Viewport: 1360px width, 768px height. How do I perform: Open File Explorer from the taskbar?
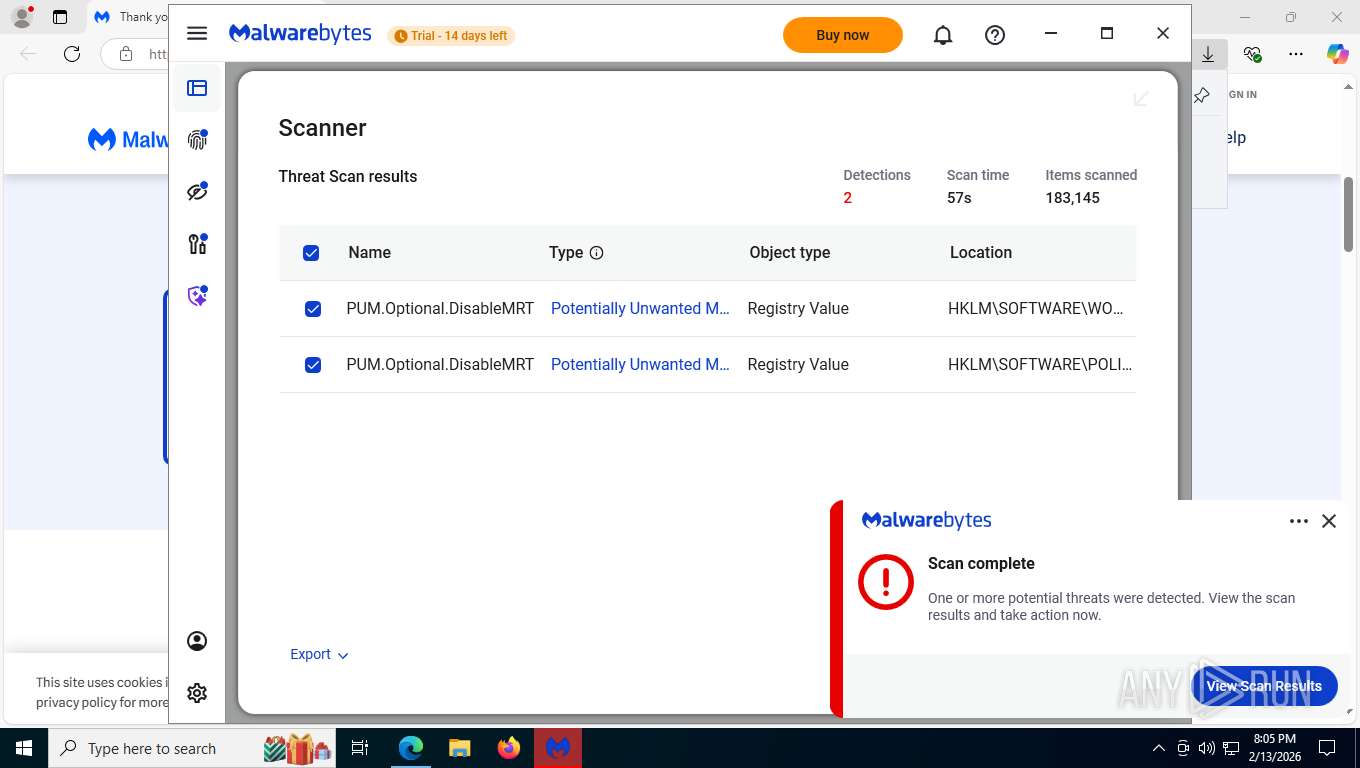click(459, 748)
